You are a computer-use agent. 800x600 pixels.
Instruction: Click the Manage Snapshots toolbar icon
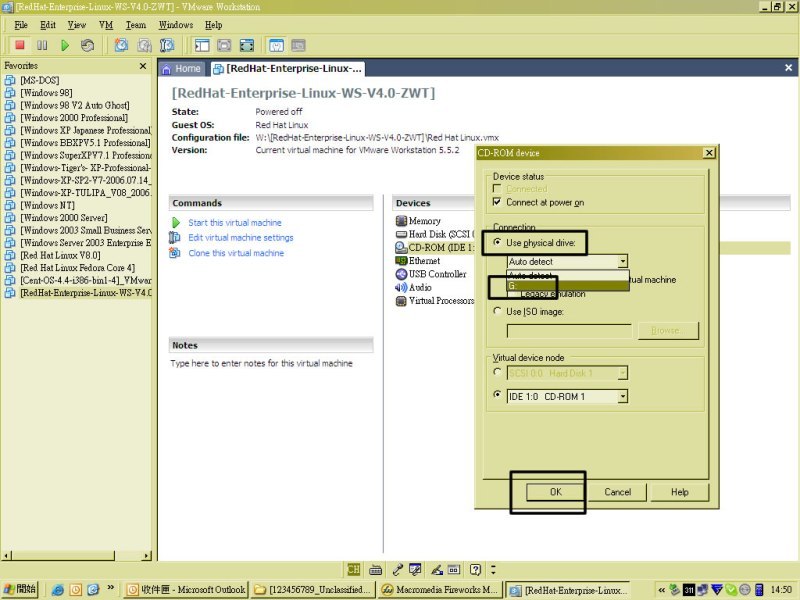[x=167, y=45]
